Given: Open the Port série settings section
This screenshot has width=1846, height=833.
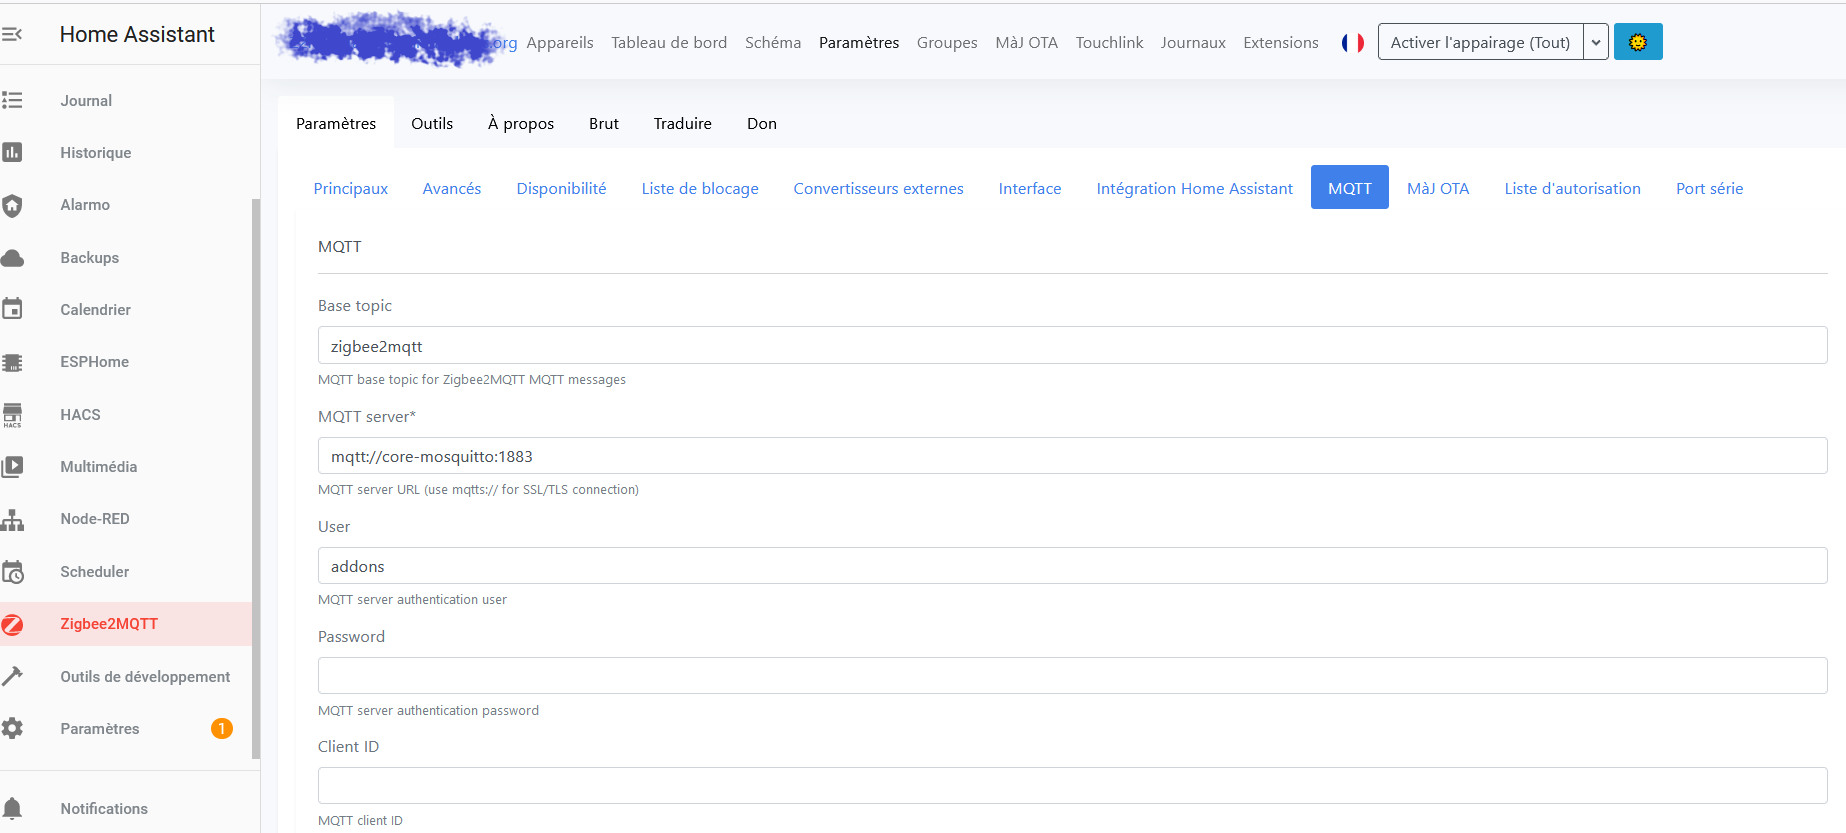Looking at the screenshot, I should [x=1710, y=188].
